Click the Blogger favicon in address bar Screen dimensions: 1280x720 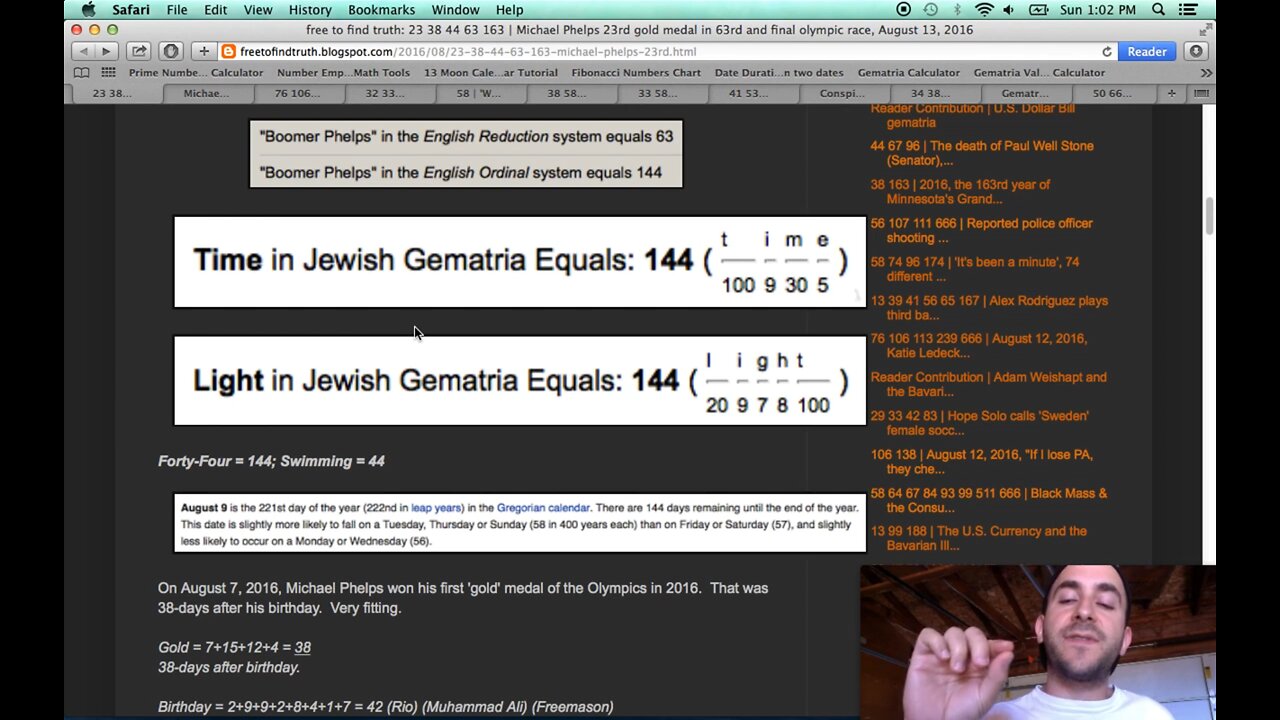coord(229,51)
